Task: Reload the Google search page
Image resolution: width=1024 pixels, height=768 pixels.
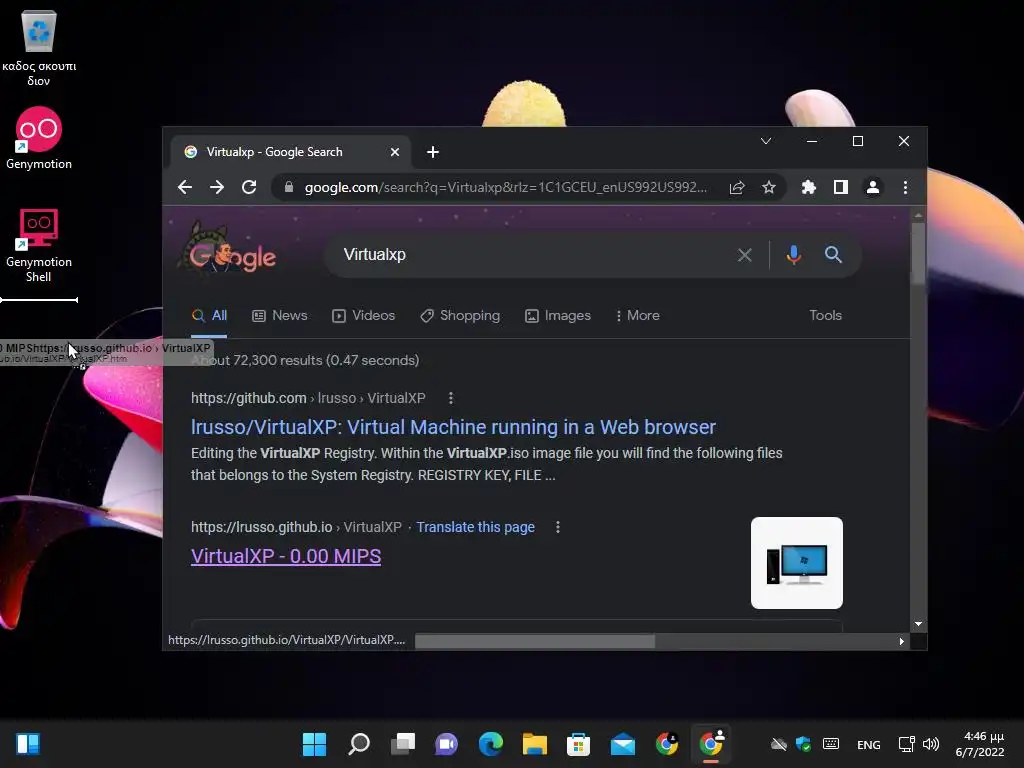Action: [249, 187]
